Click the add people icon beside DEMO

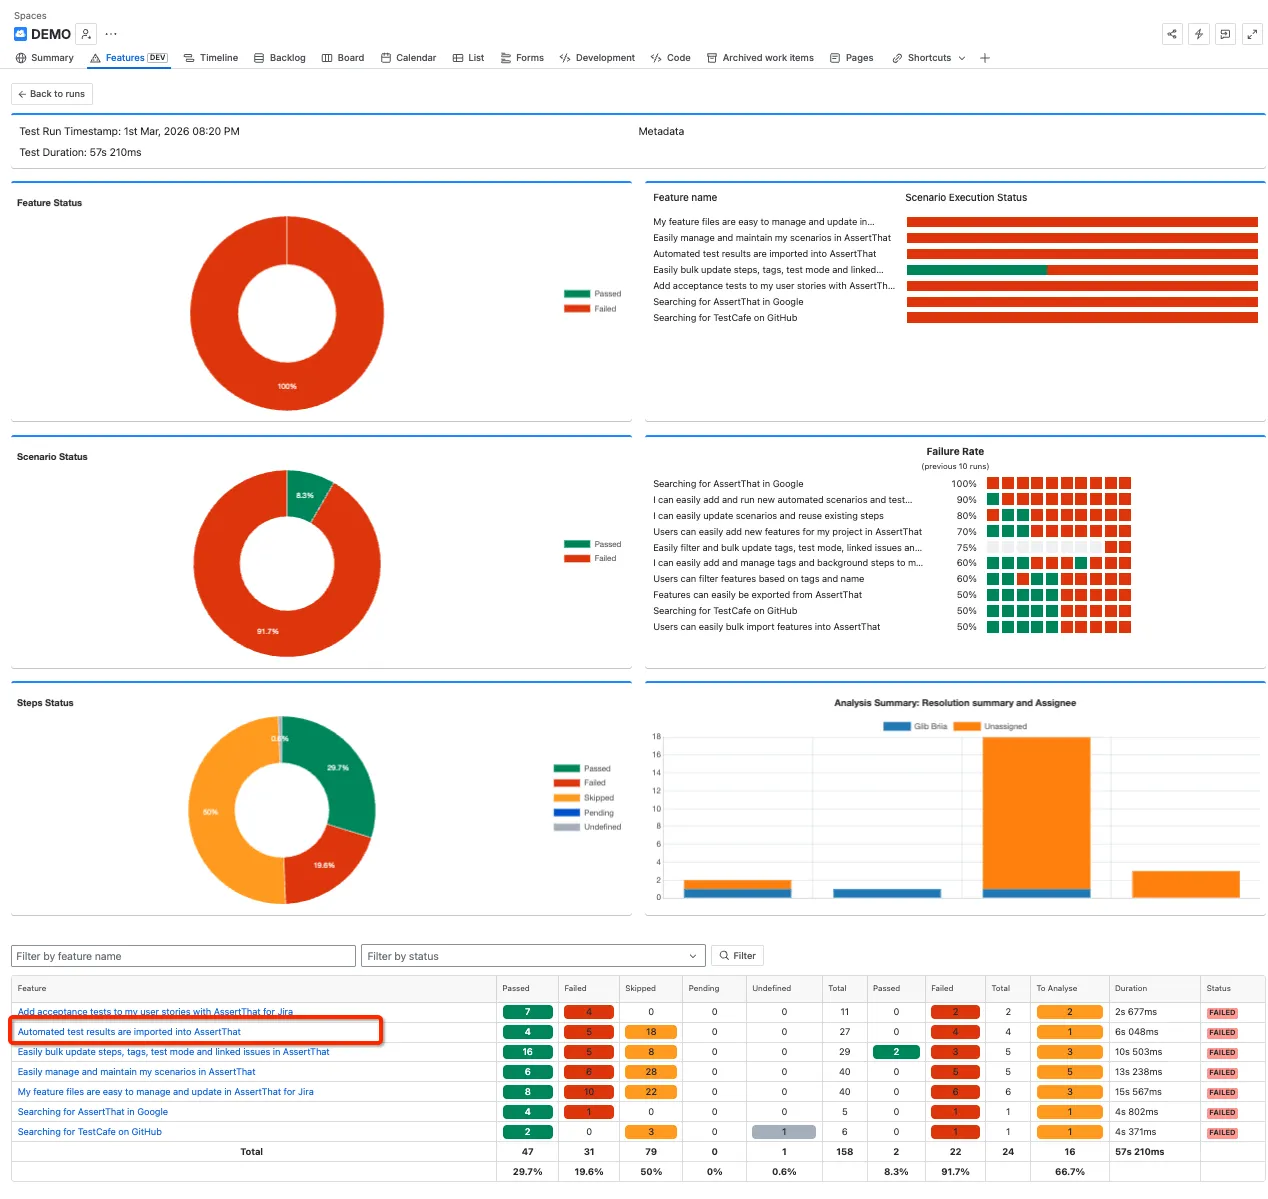point(87,34)
